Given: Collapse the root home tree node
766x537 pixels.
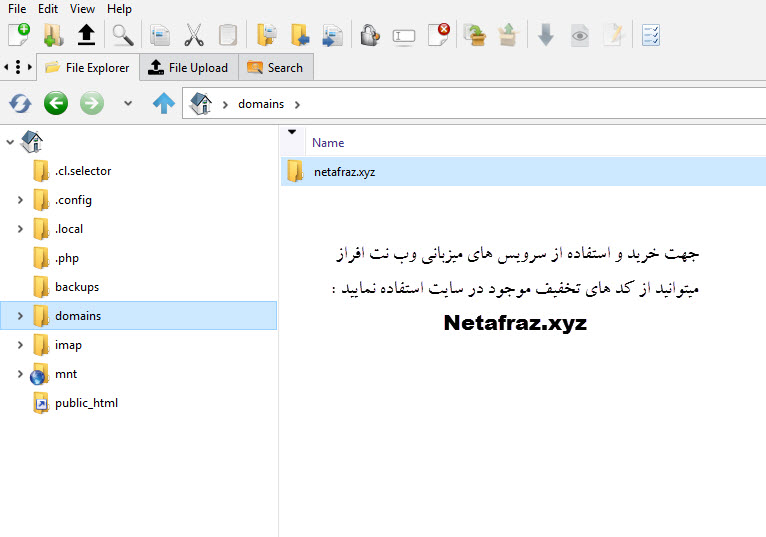Looking at the screenshot, I should pos(10,142).
